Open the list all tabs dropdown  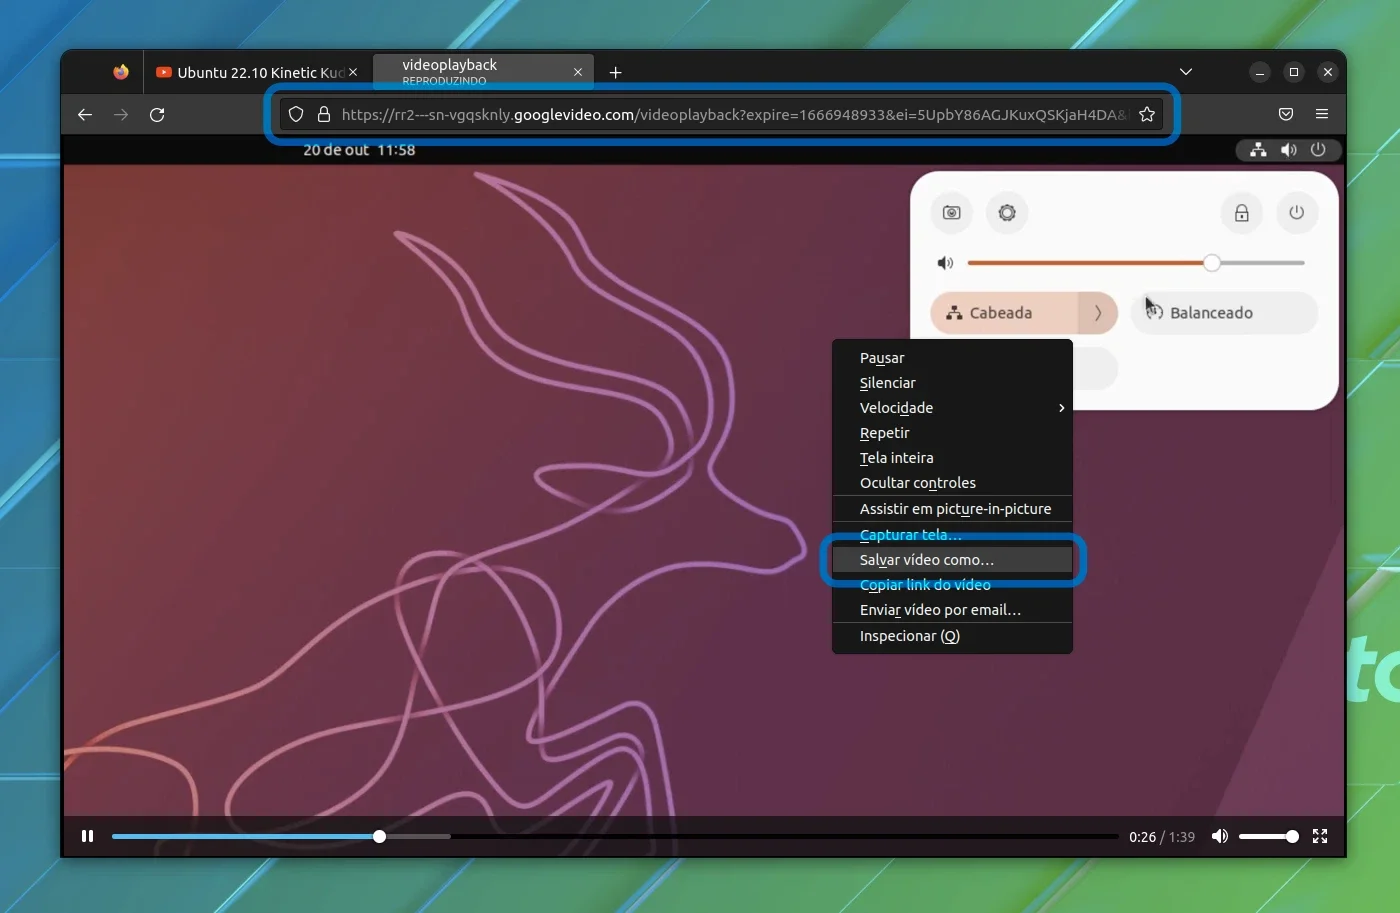(1186, 72)
